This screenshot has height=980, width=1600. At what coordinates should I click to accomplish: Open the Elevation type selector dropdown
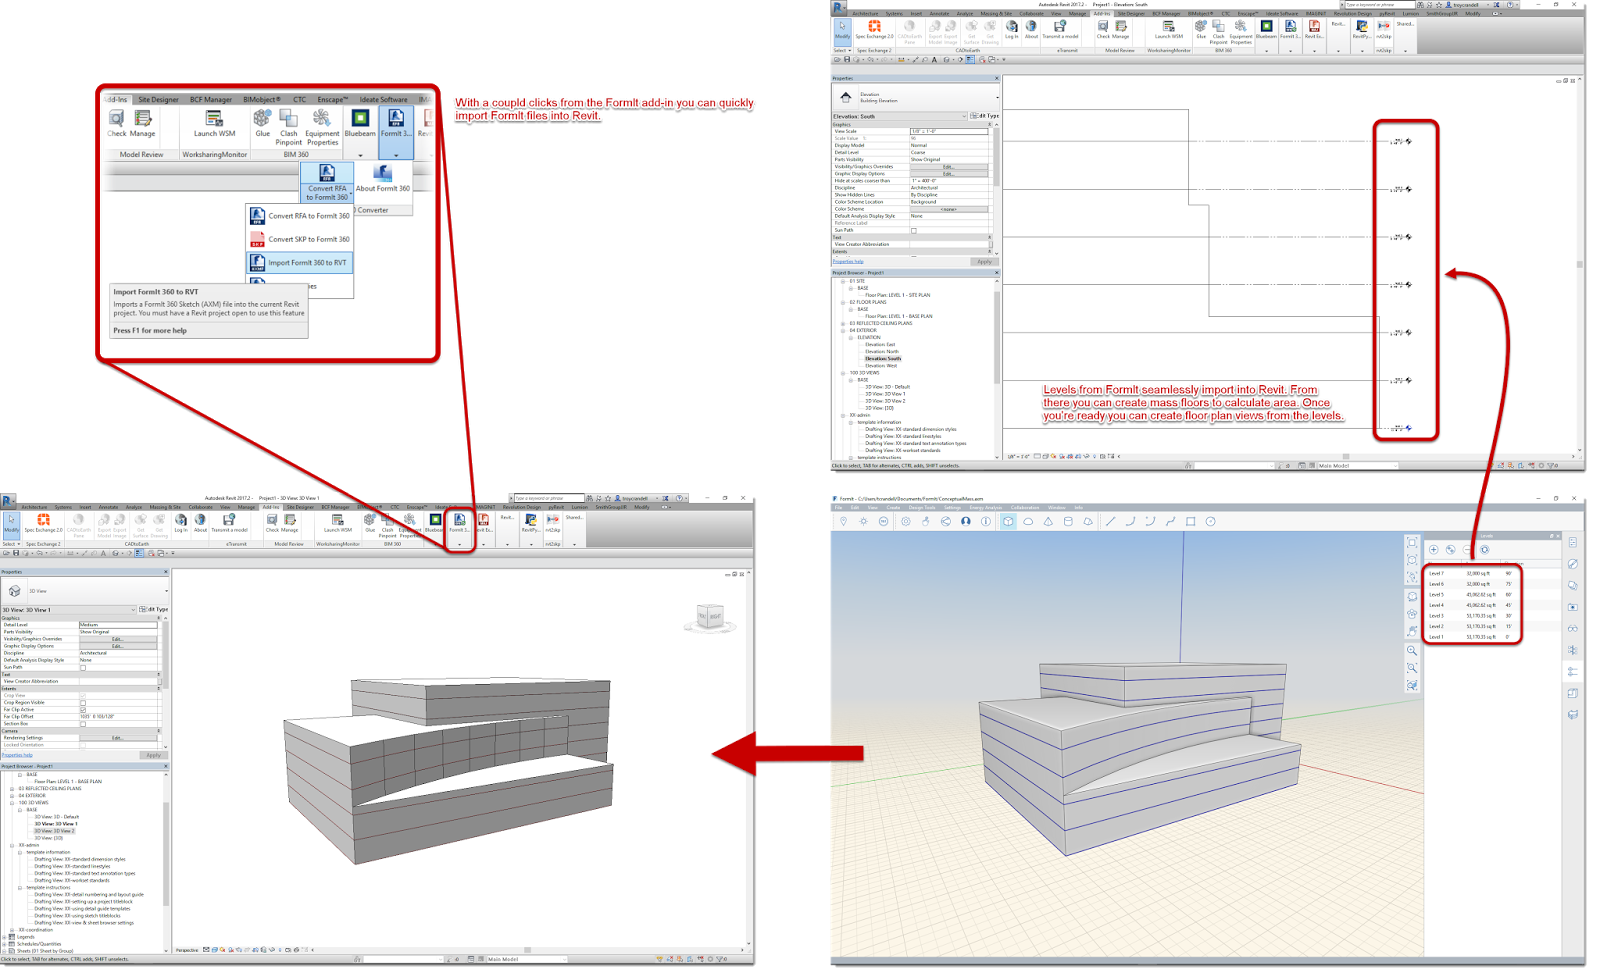(x=965, y=116)
